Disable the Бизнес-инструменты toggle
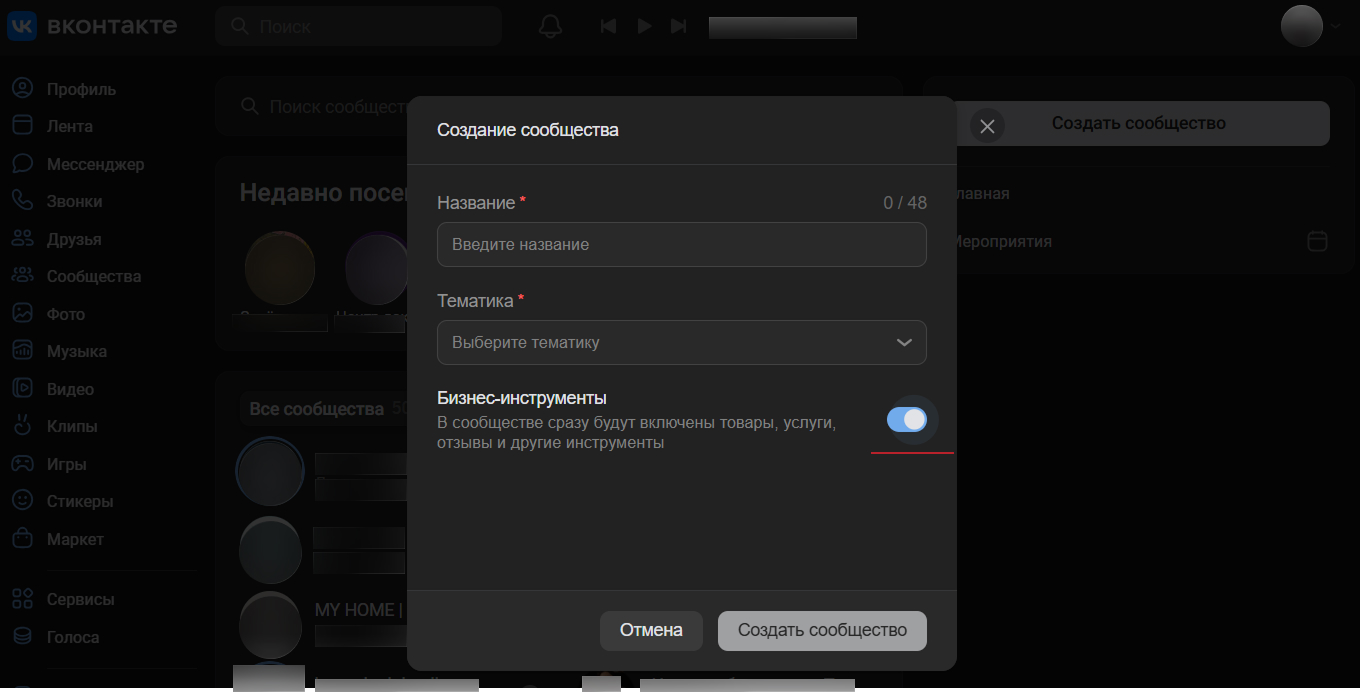Image resolution: width=1360 pixels, height=692 pixels. point(907,420)
